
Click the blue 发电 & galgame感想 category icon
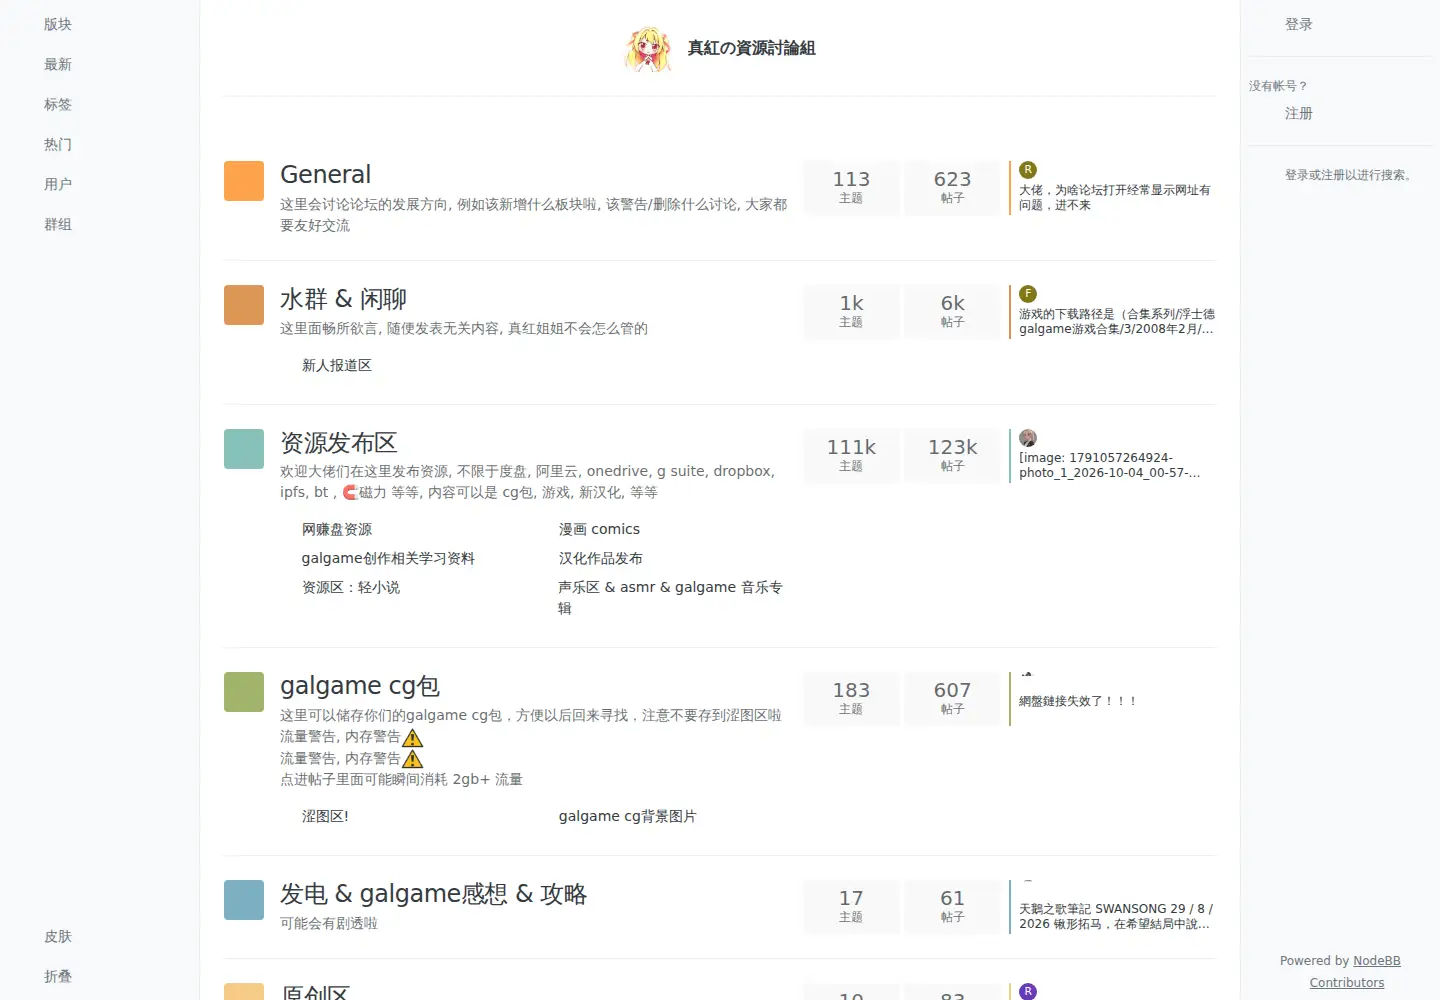(244, 900)
